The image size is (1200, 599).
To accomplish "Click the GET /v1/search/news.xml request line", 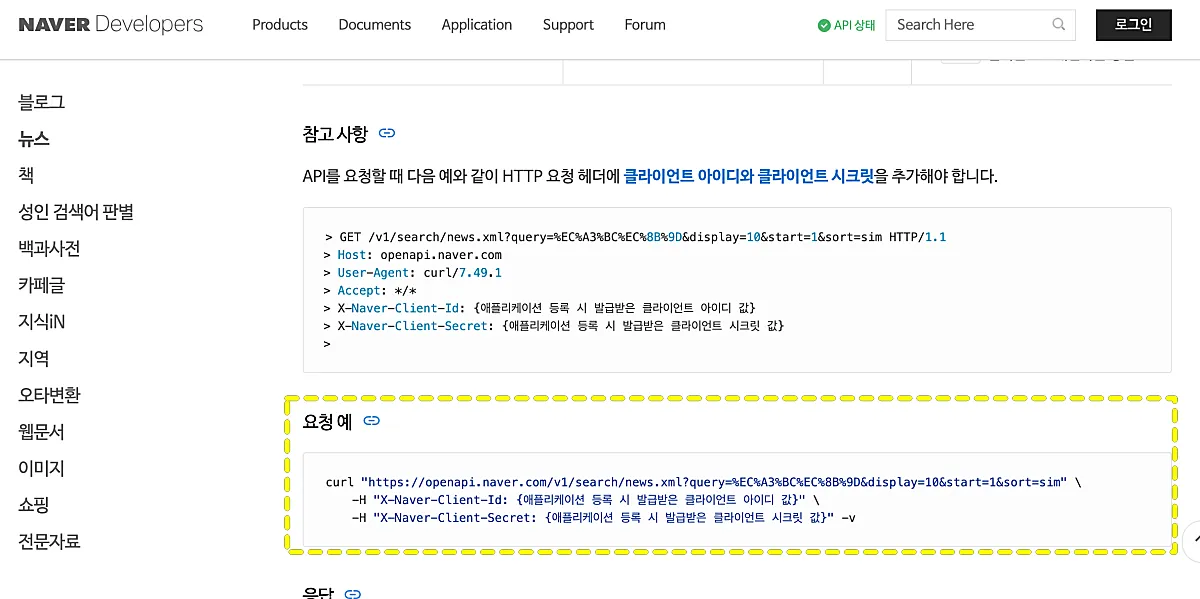I will pos(635,237).
